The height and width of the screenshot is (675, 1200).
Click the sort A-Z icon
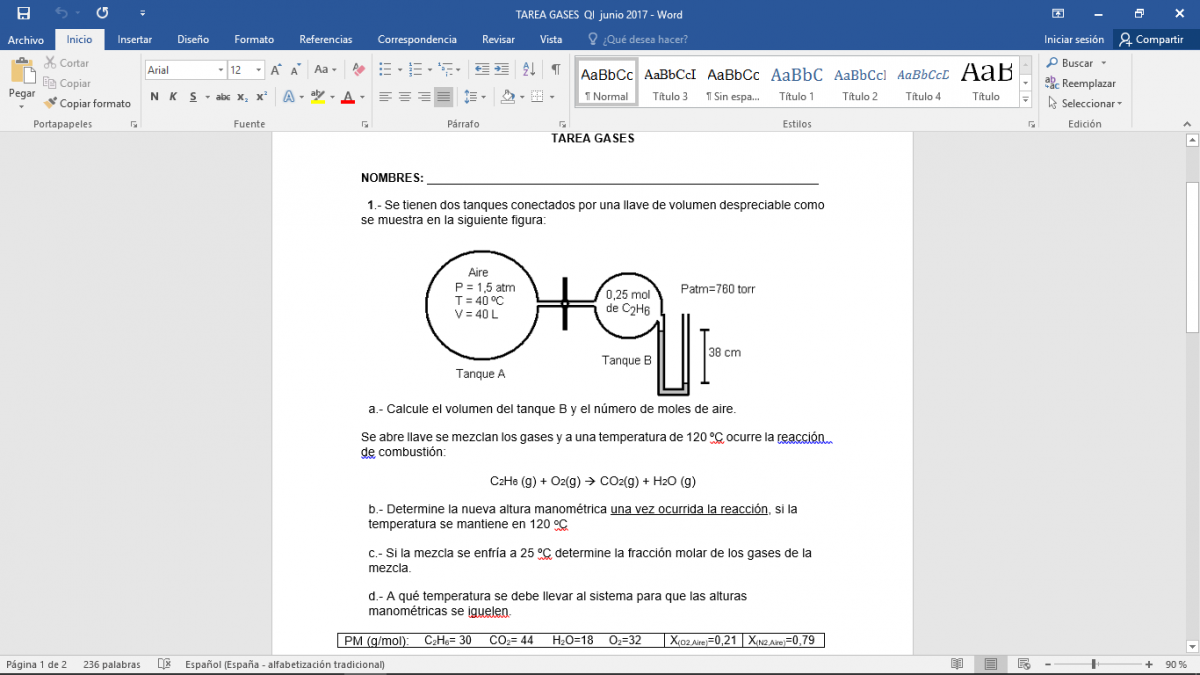coord(530,70)
